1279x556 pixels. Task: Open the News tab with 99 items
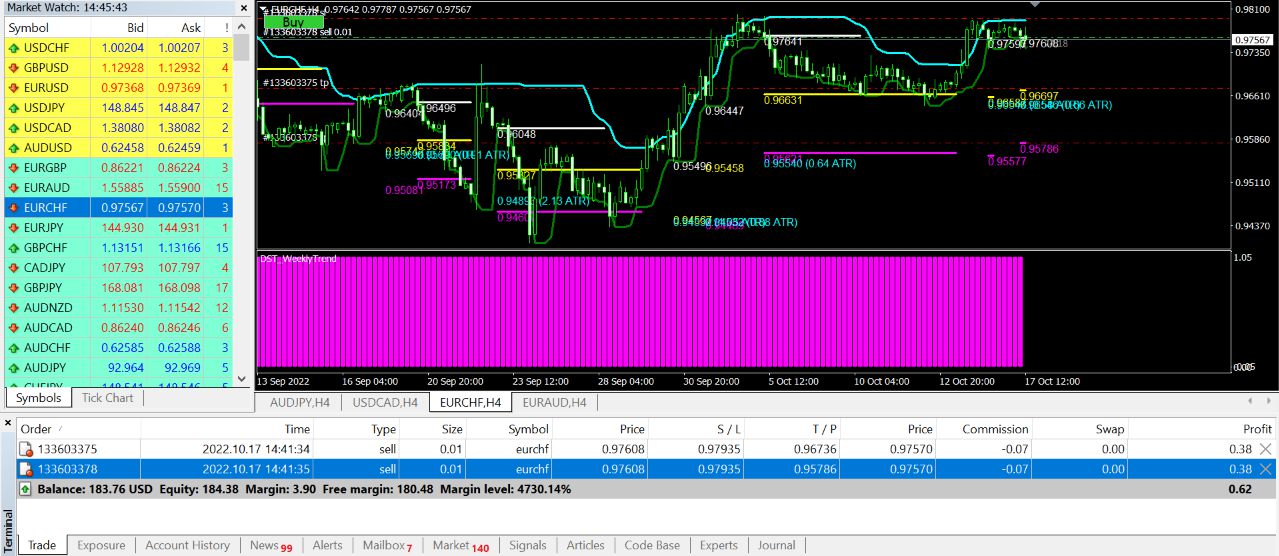(271, 546)
